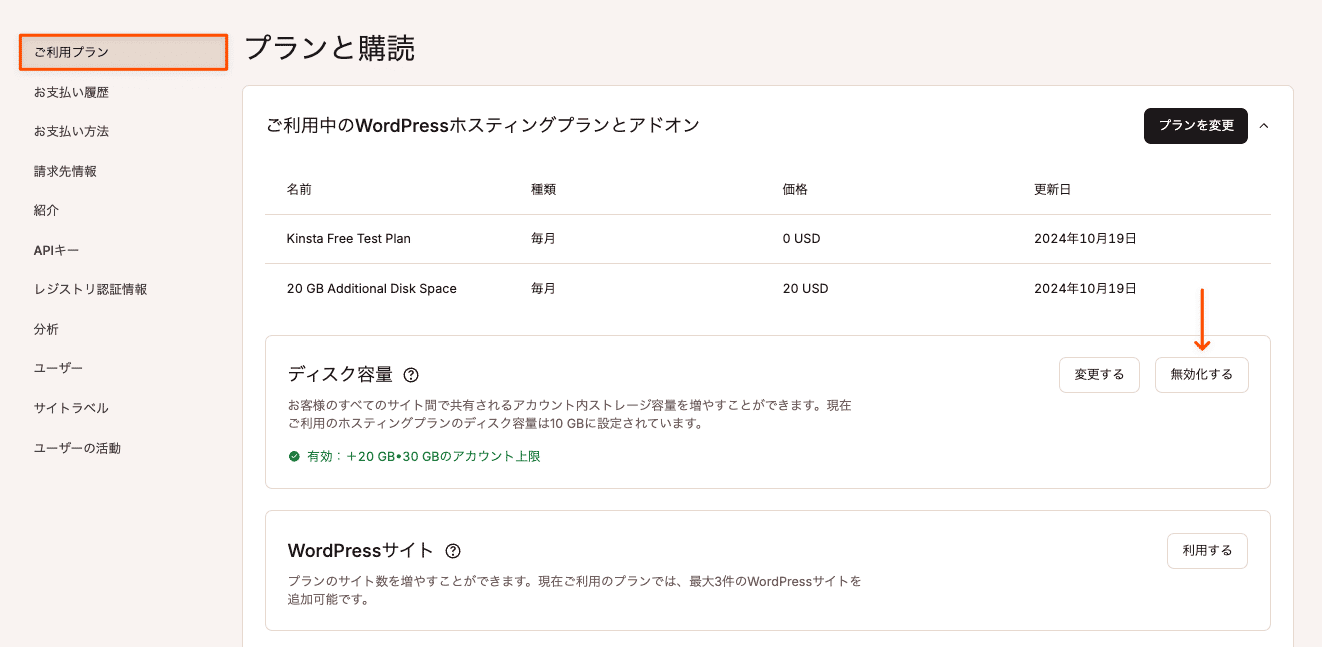Click the 有効：+20 GB account limit status text
Image resolution: width=1322 pixels, height=647 pixels.
[x=424, y=456]
